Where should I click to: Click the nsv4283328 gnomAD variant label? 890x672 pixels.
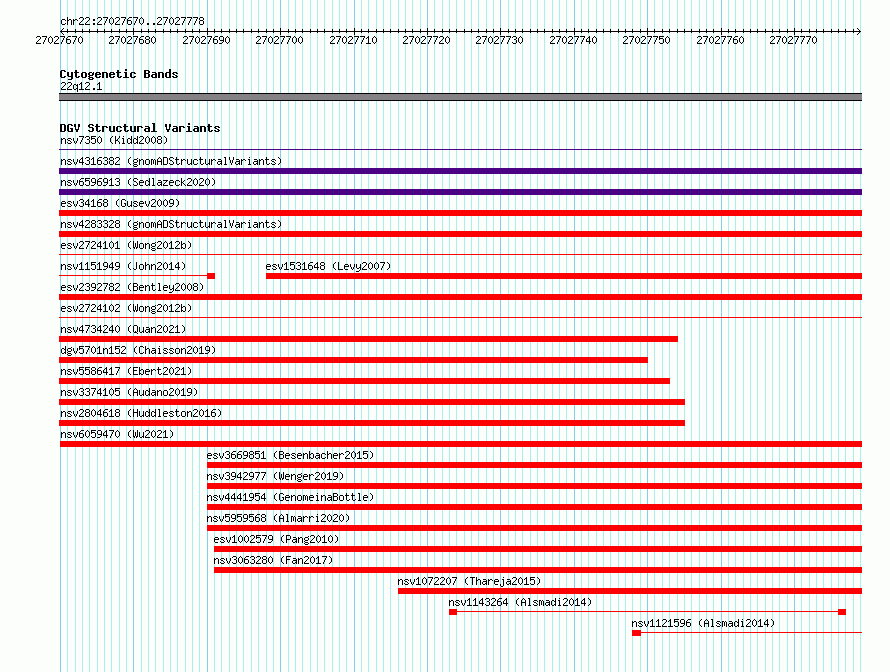(x=171, y=224)
